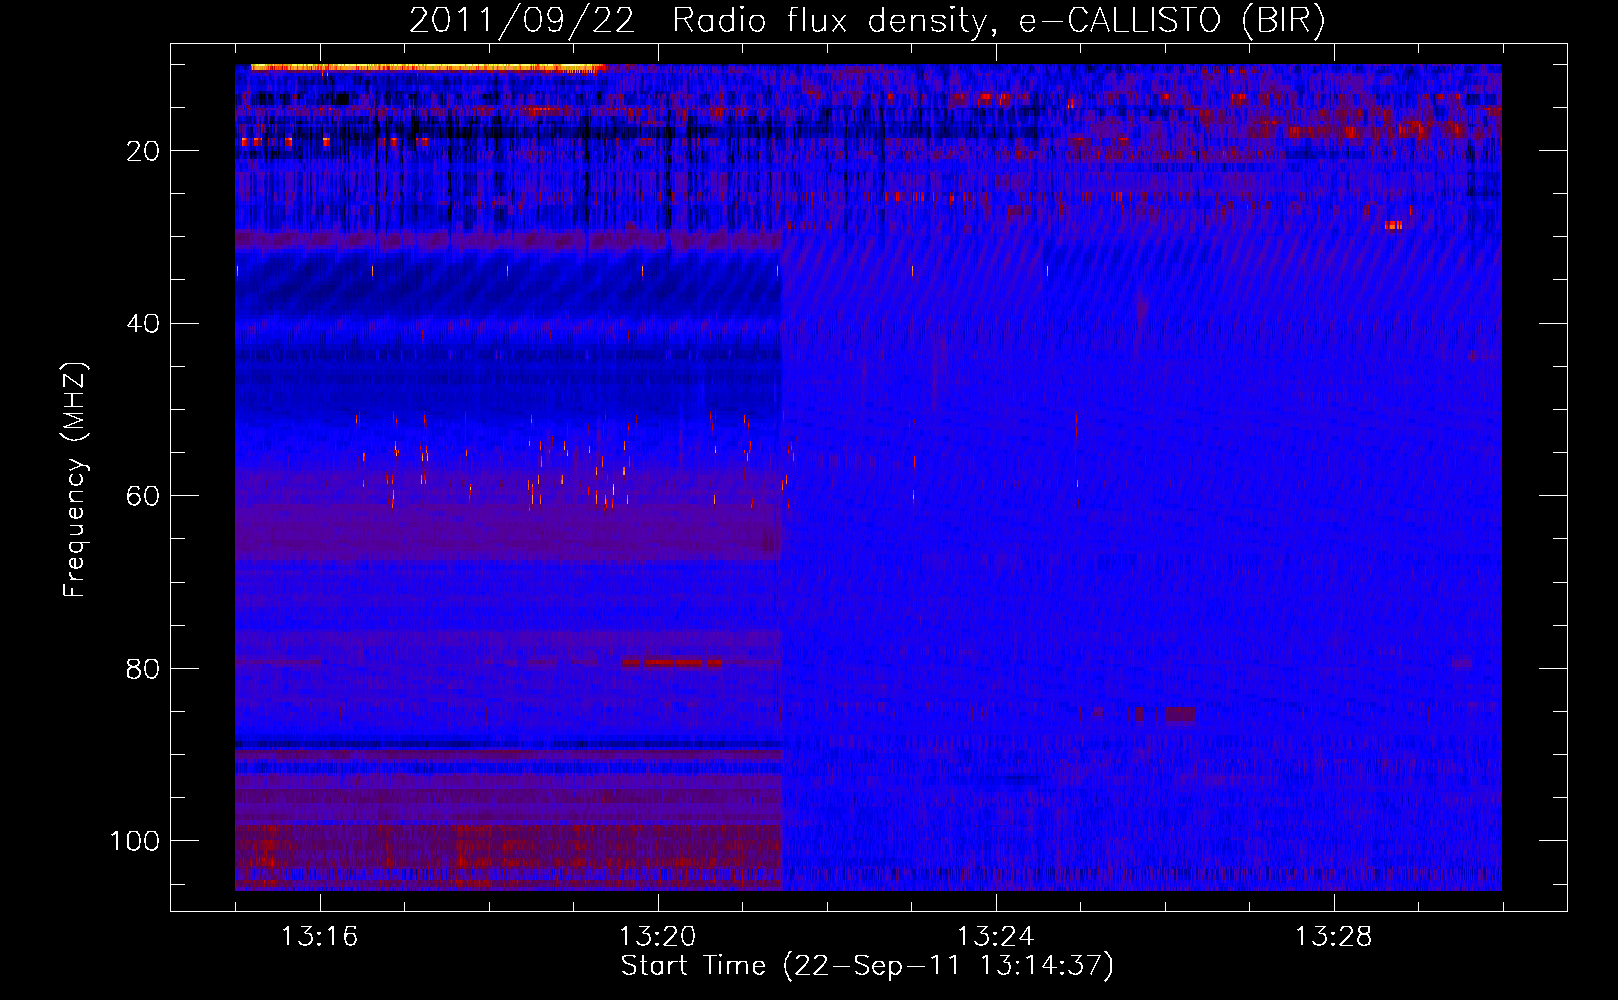The width and height of the screenshot is (1618, 1000).
Task: Click the "40" frequency tick label
Action: click(x=144, y=324)
